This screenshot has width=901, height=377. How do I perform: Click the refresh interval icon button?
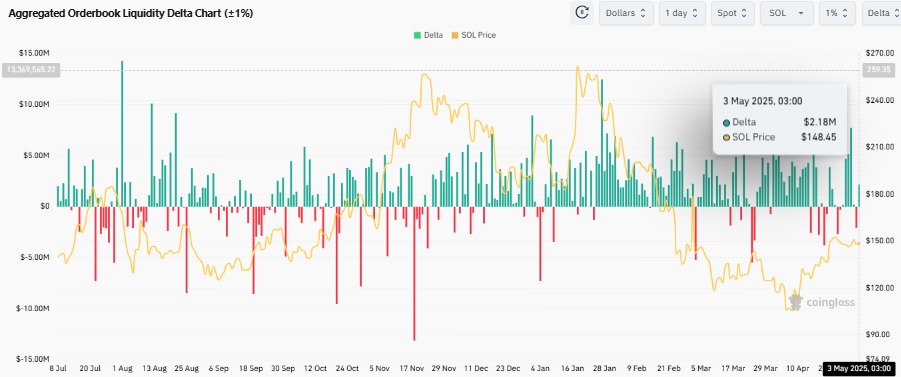pos(582,13)
